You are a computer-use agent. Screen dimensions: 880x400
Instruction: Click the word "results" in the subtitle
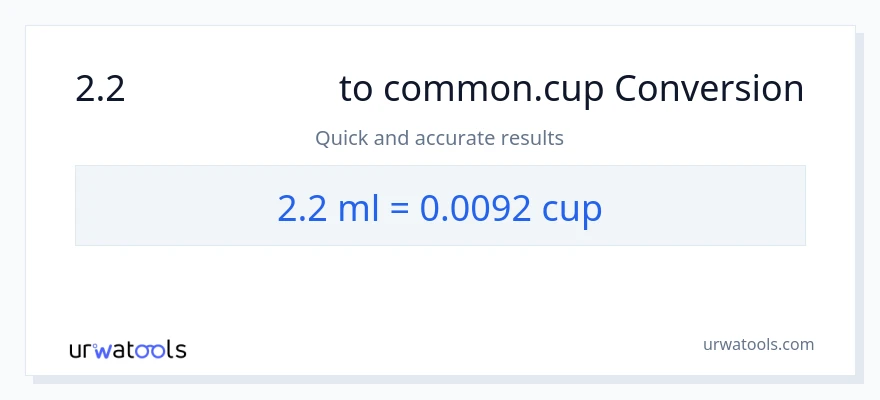coord(535,138)
